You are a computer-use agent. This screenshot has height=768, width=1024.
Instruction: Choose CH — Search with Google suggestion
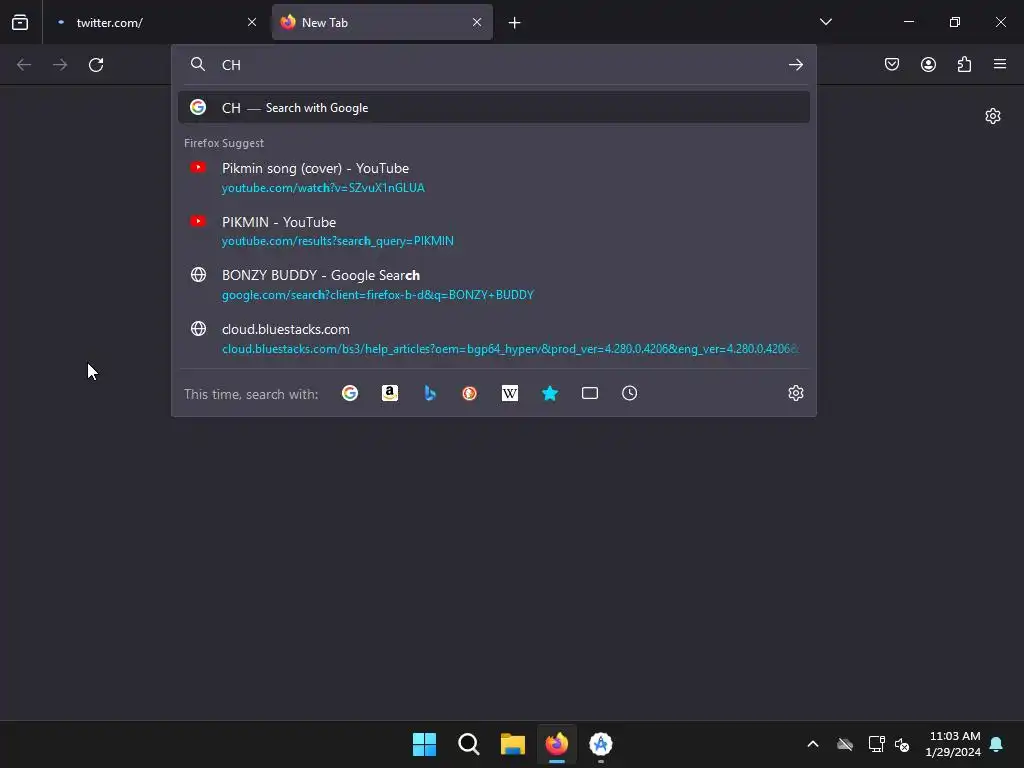click(494, 108)
